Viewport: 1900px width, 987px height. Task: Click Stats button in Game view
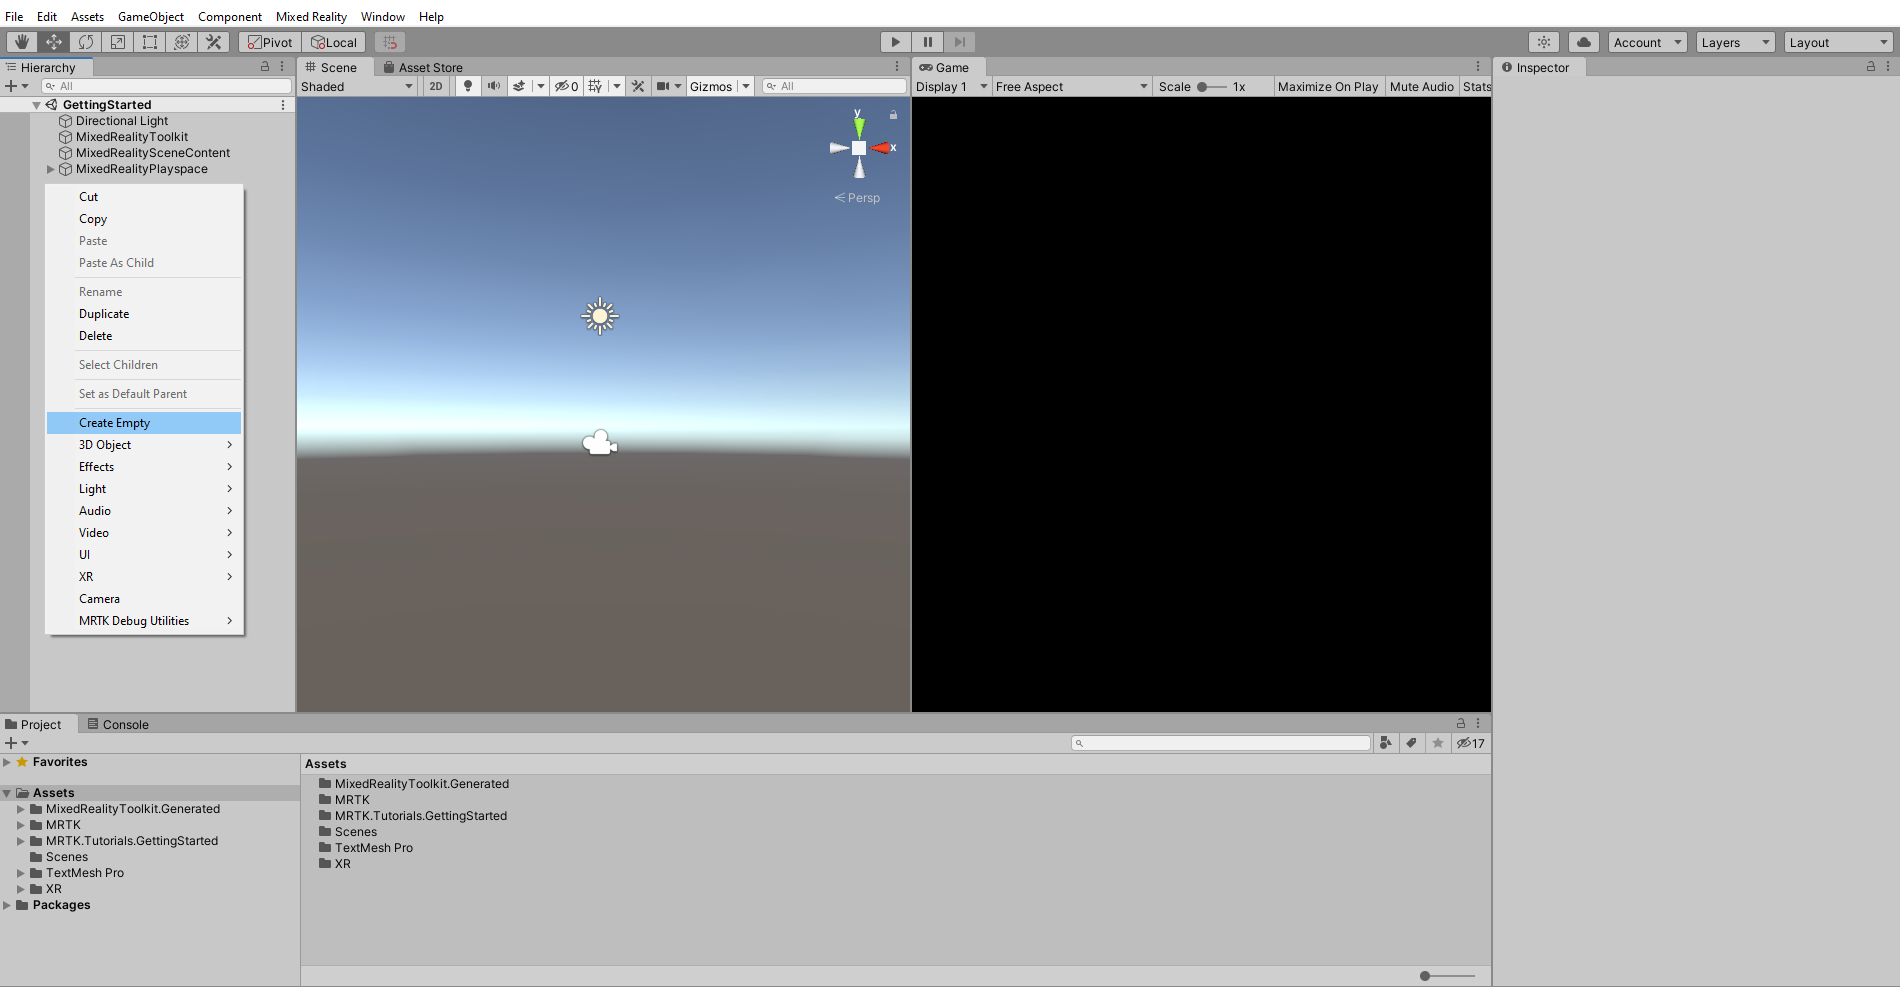tap(1476, 86)
